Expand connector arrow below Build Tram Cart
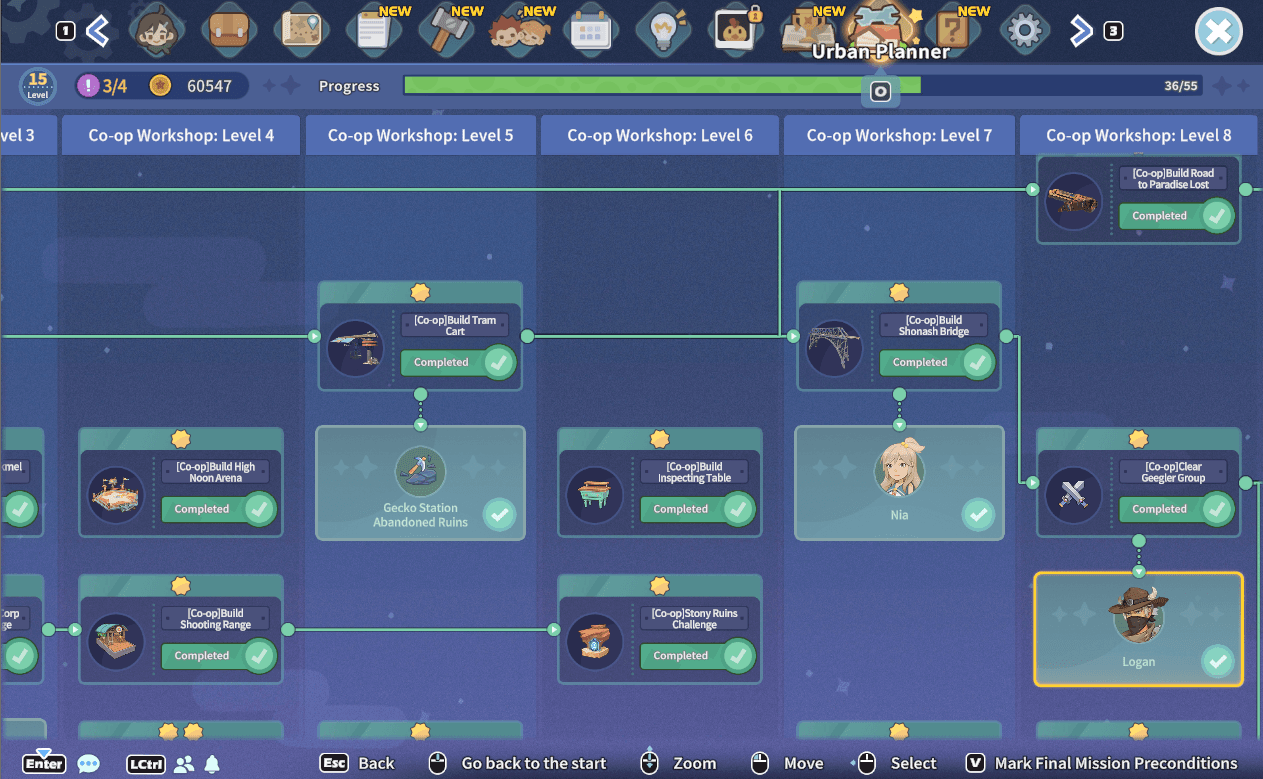1263x779 pixels. point(420,425)
